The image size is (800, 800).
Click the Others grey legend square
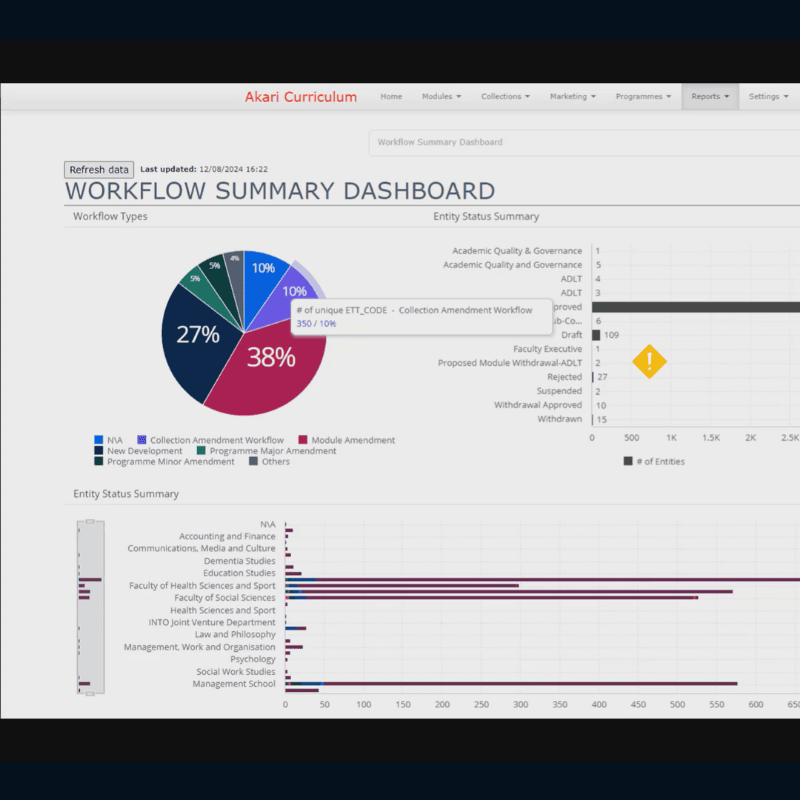(253, 462)
